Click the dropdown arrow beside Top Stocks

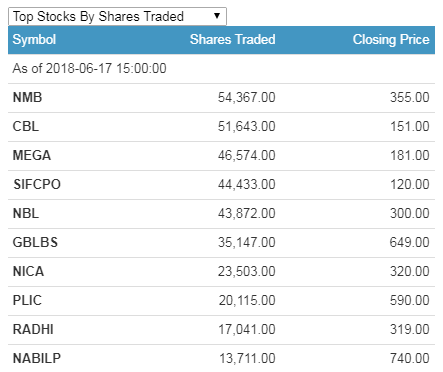click(x=217, y=16)
